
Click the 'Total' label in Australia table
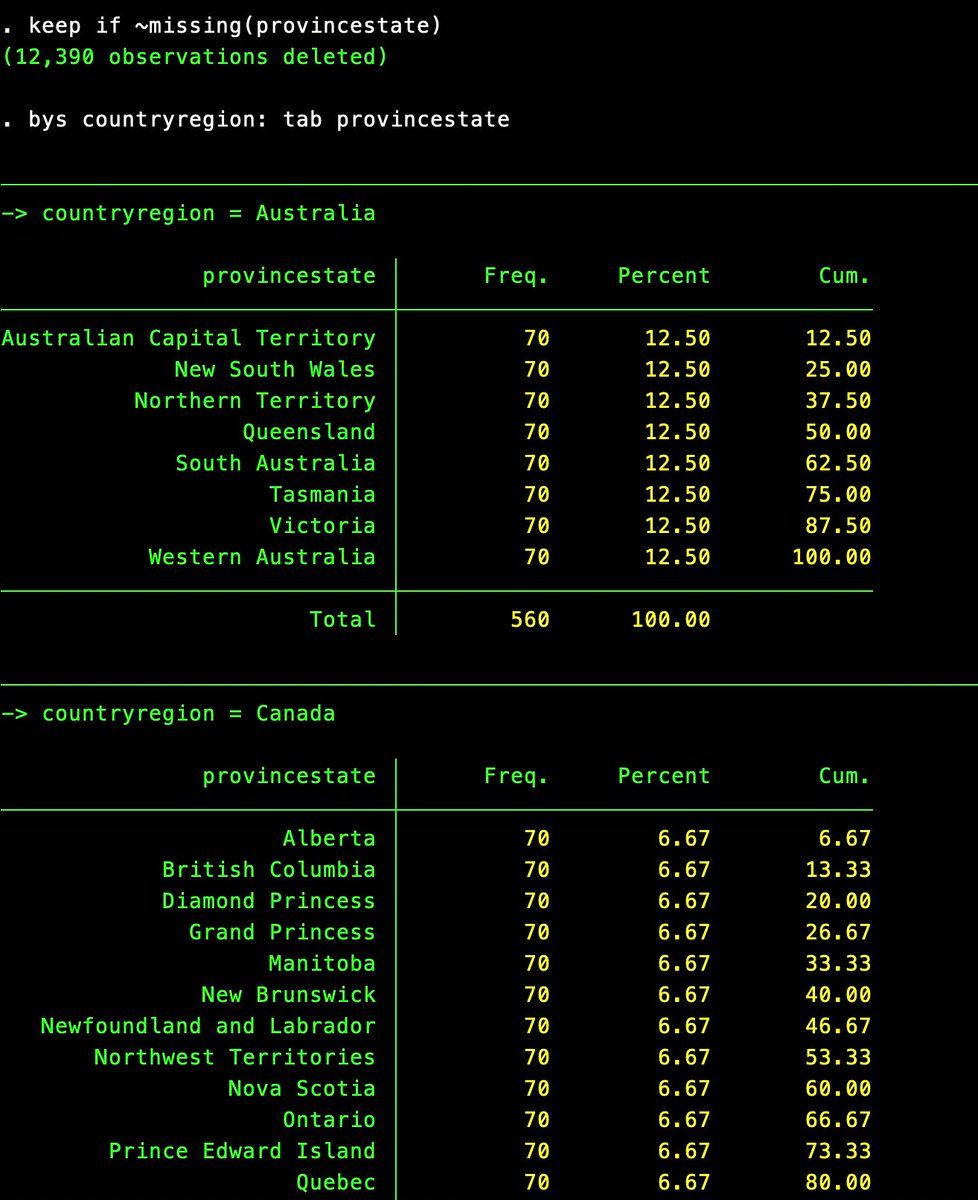[x=342, y=620]
